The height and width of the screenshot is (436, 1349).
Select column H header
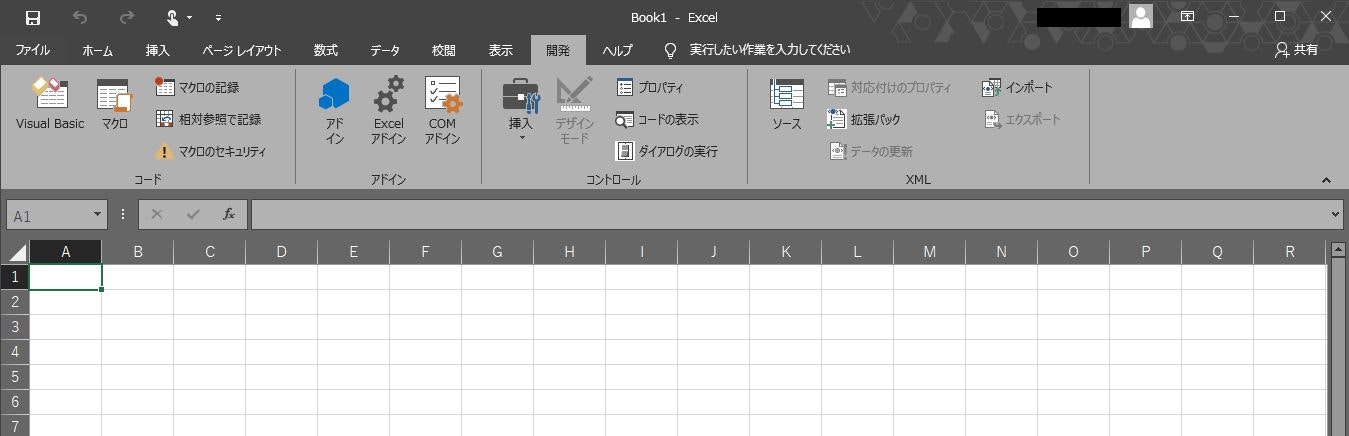pyautogui.click(x=569, y=252)
